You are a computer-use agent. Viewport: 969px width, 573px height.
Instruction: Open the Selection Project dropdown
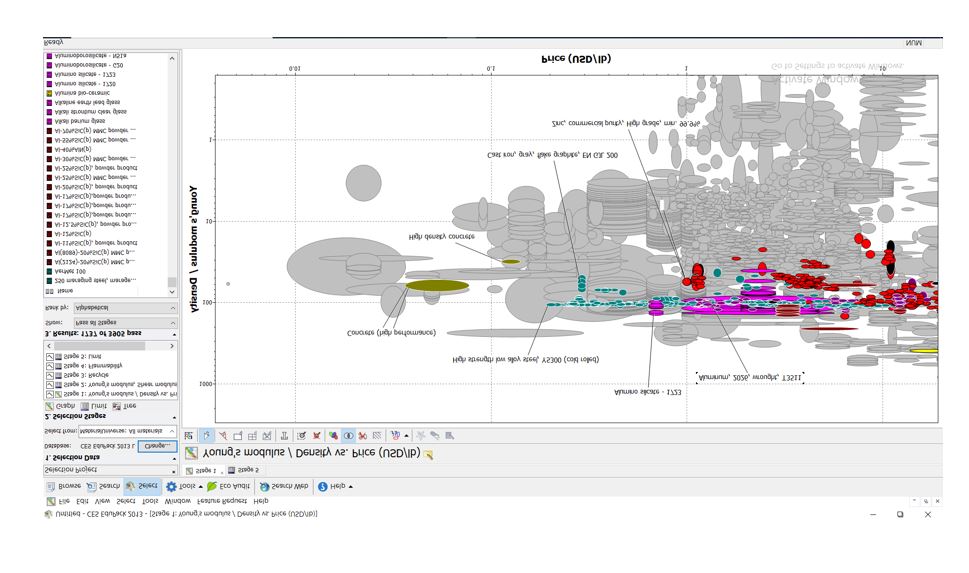110,470
